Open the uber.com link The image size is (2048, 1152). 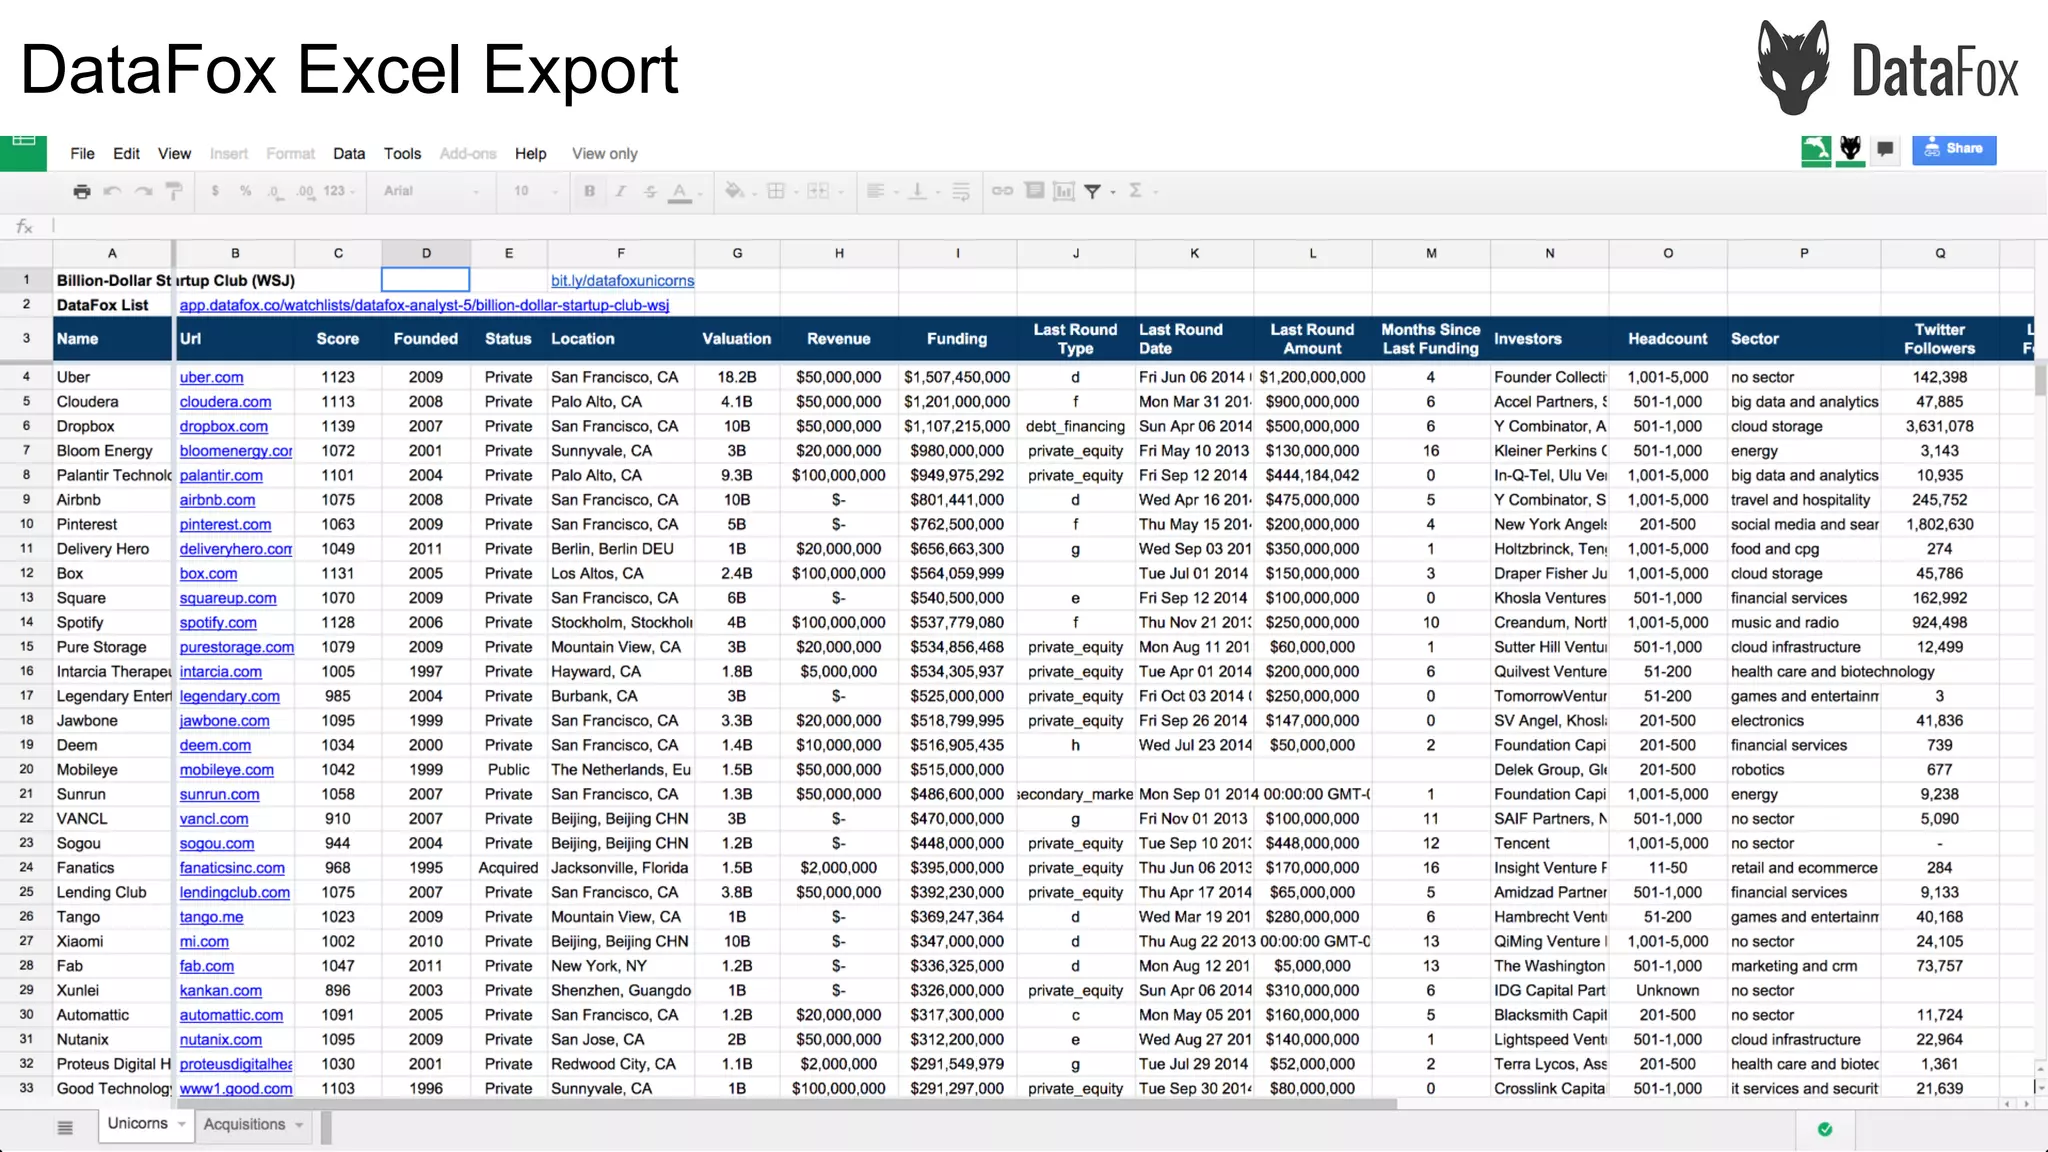pyautogui.click(x=211, y=377)
